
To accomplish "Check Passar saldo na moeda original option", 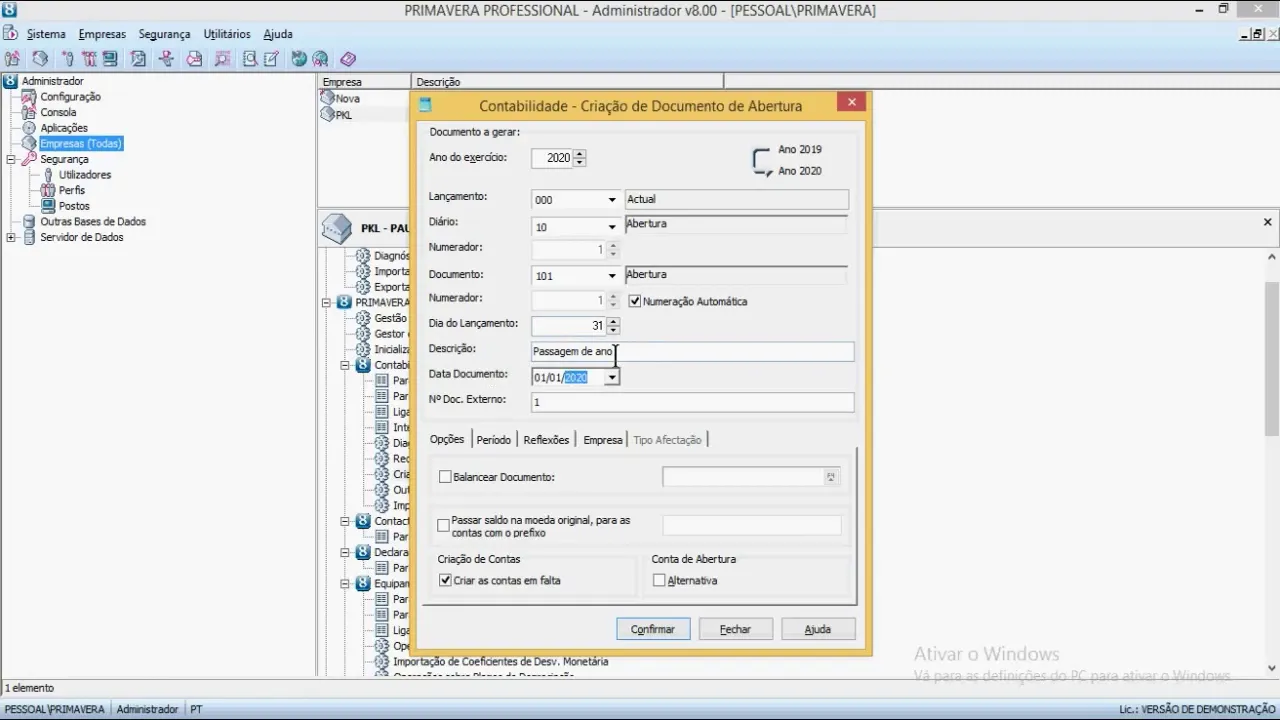I will tap(444, 526).
